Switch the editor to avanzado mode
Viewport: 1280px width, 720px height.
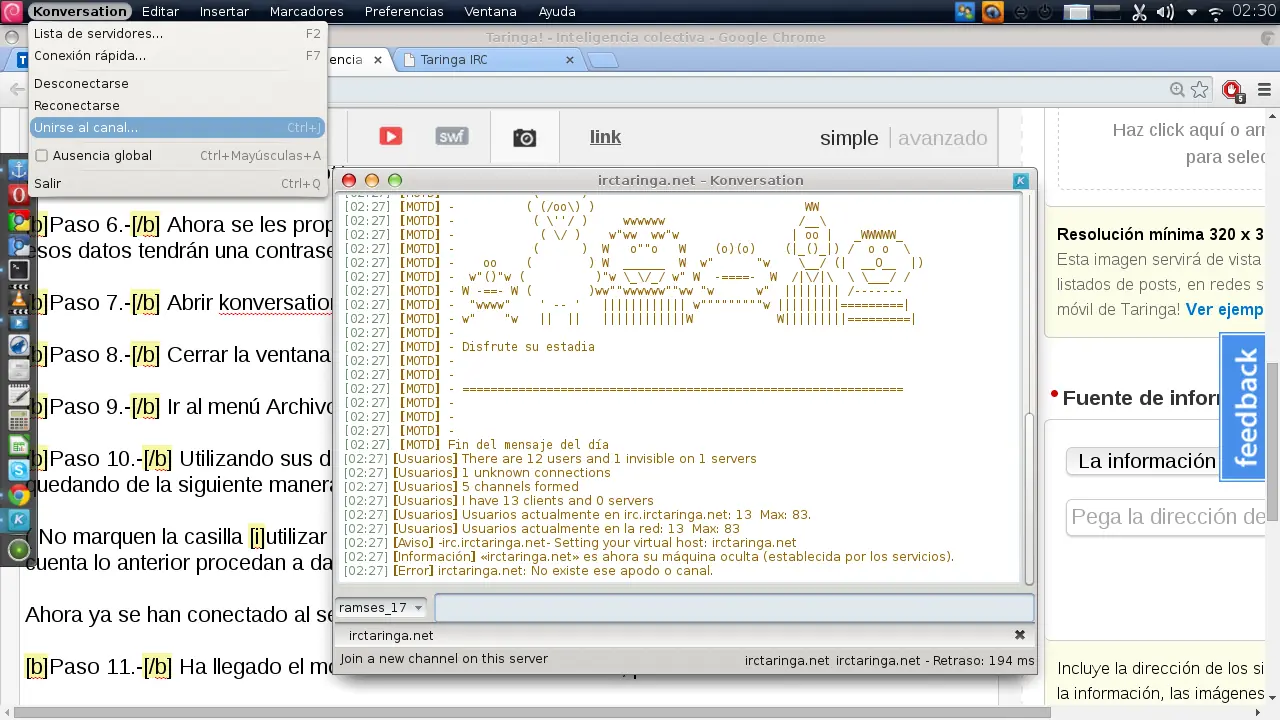tap(942, 138)
